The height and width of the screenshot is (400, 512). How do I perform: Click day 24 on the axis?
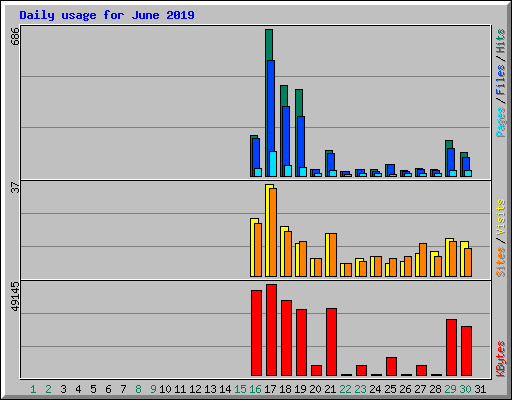coord(375,389)
